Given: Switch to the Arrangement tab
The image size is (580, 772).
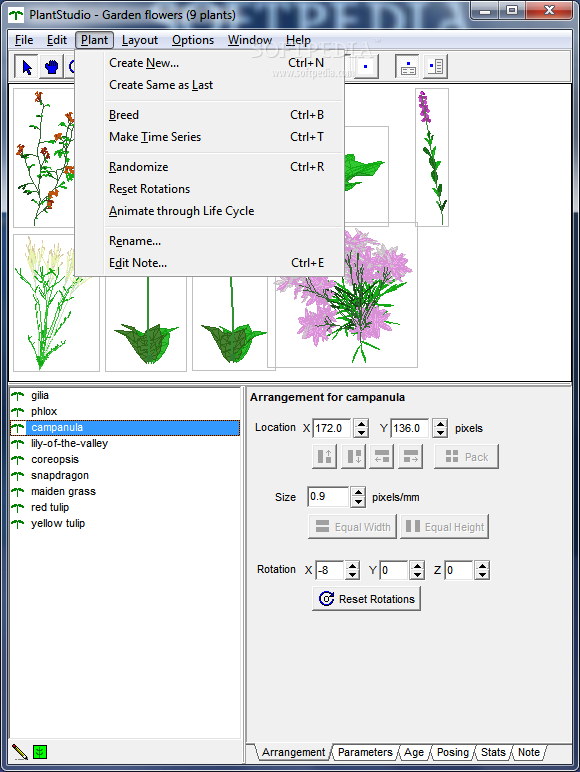Looking at the screenshot, I should 293,752.
